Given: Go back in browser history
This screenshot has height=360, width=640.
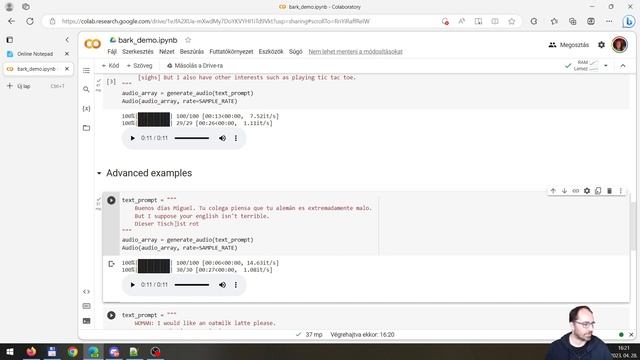Looking at the screenshot, I should [11, 21].
